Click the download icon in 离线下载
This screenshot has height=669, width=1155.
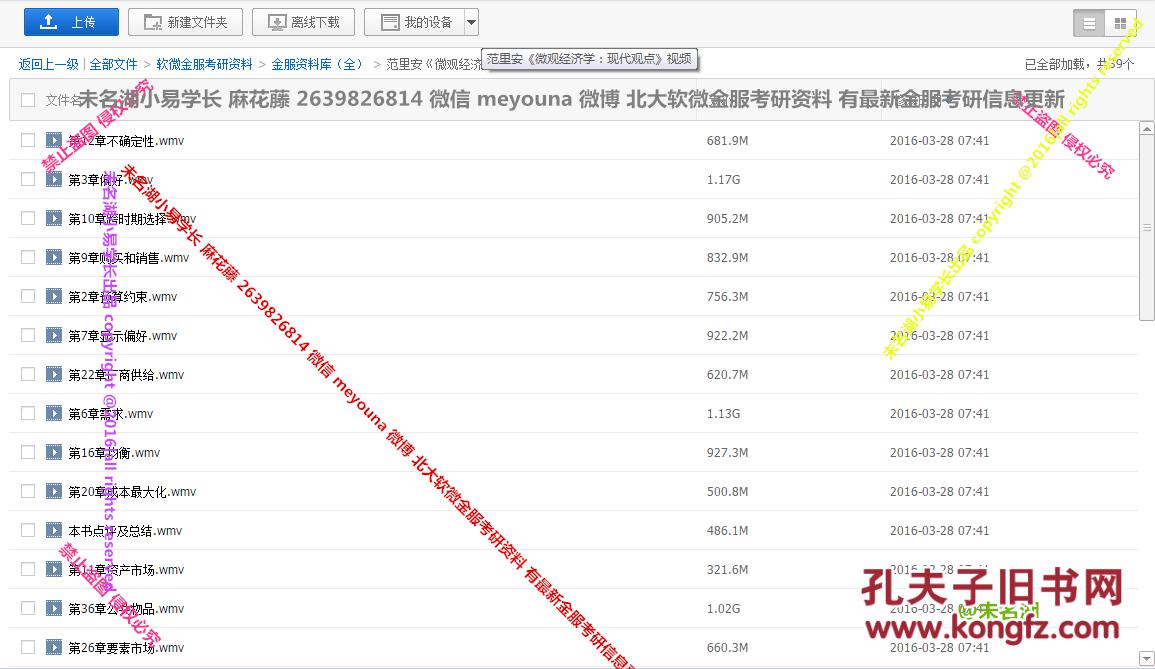277,23
